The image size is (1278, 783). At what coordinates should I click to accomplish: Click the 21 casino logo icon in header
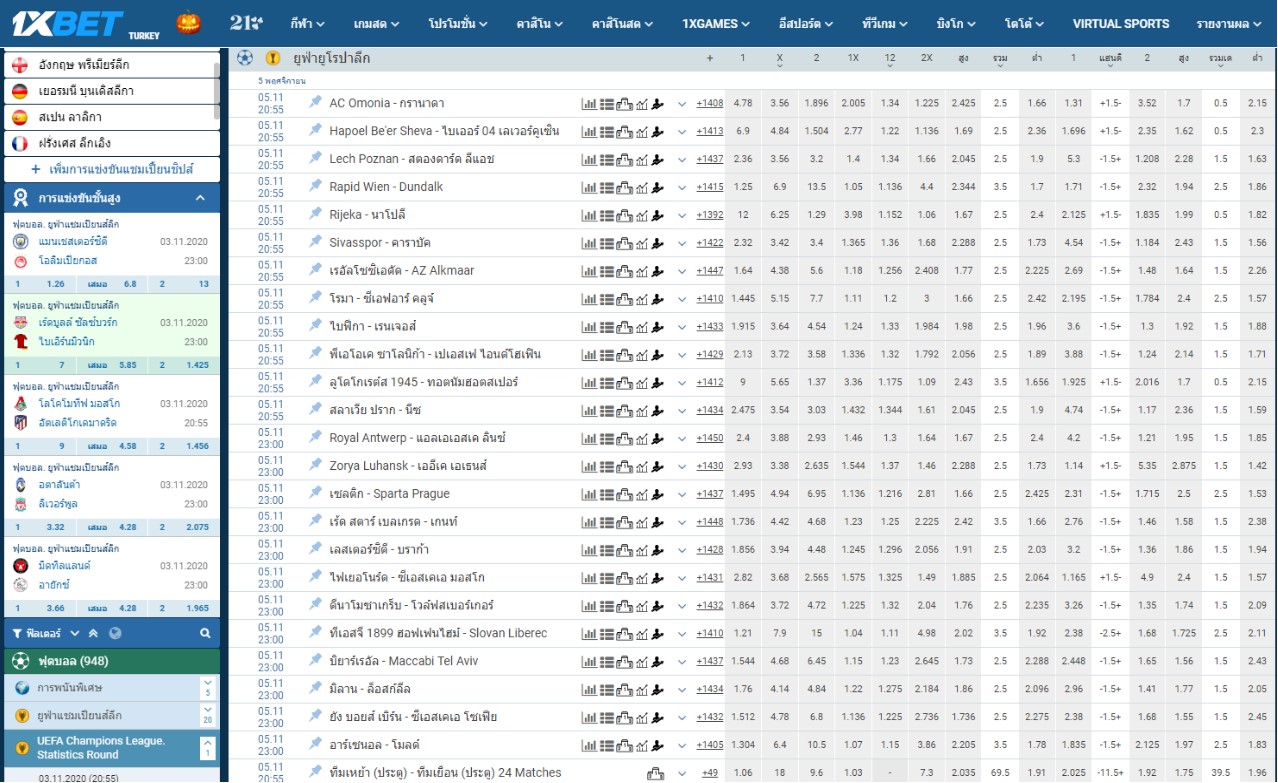[246, 22]
